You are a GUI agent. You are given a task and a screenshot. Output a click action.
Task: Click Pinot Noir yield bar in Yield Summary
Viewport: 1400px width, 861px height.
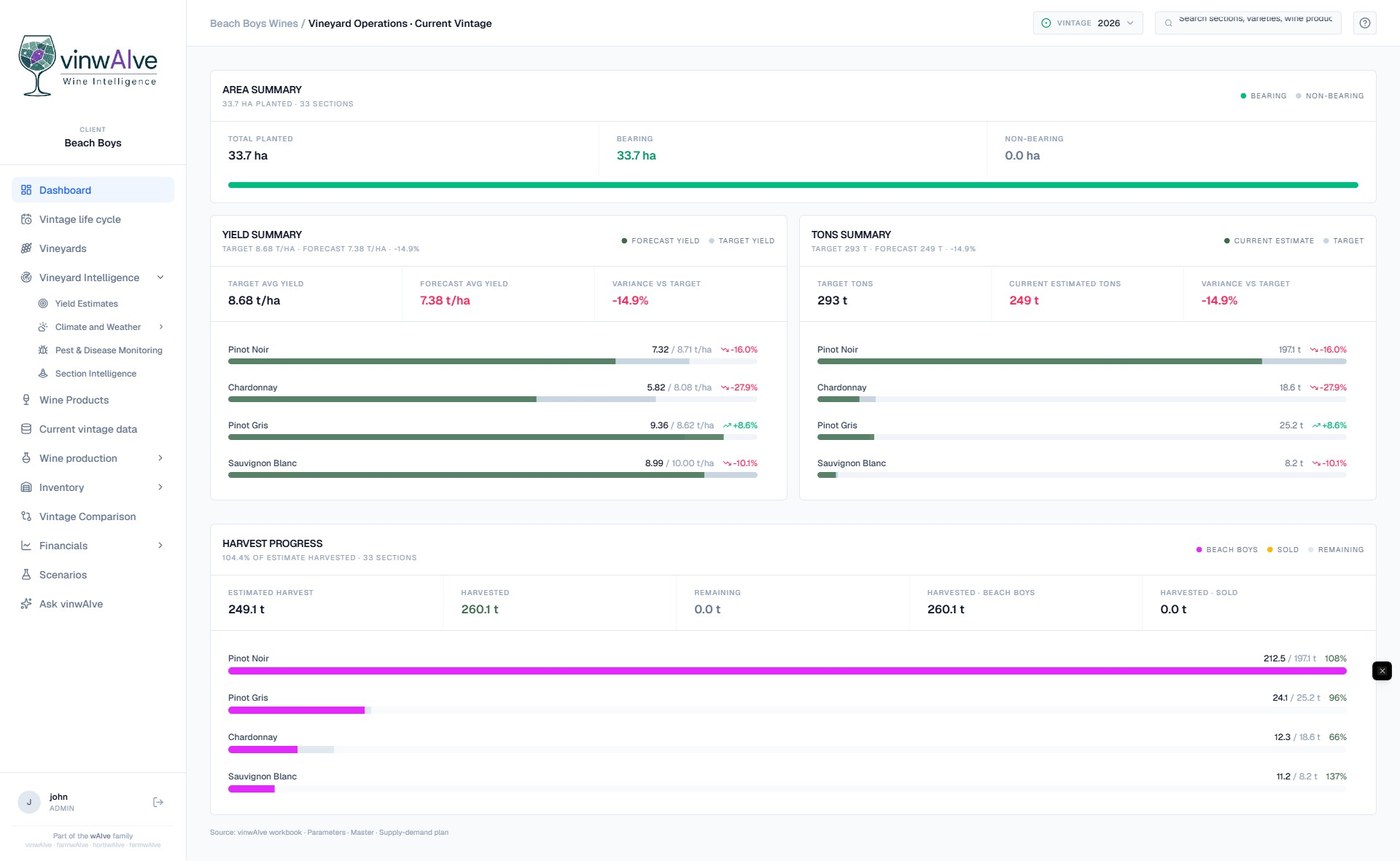pyautogui.click(x=492, y=361)
